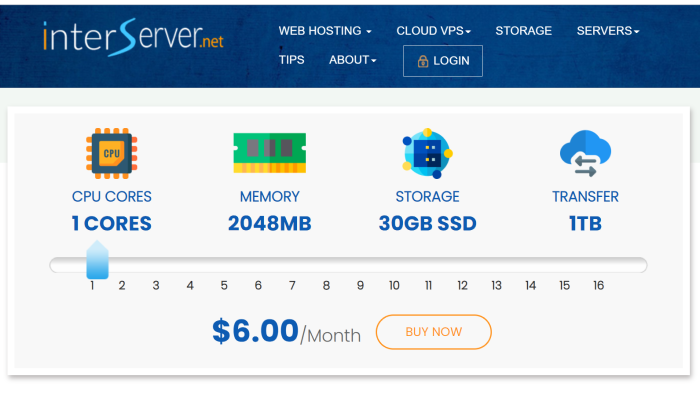Expand the About dropdown menu
Viewport: 700px width, 420px height.
353,60
